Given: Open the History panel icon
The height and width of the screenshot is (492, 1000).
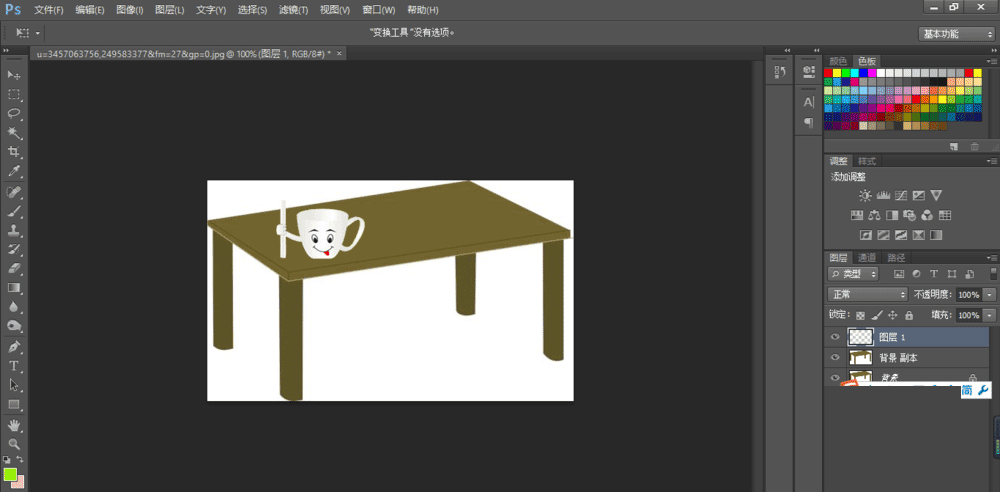Looking at the screenshot, I should [x=779, y=72].
